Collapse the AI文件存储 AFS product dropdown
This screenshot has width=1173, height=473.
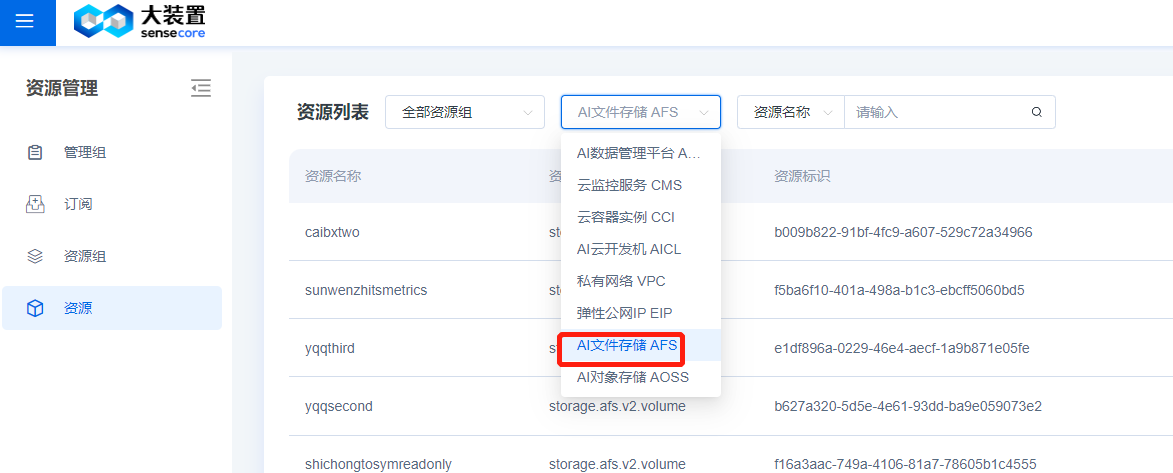[x=640, y=112]
